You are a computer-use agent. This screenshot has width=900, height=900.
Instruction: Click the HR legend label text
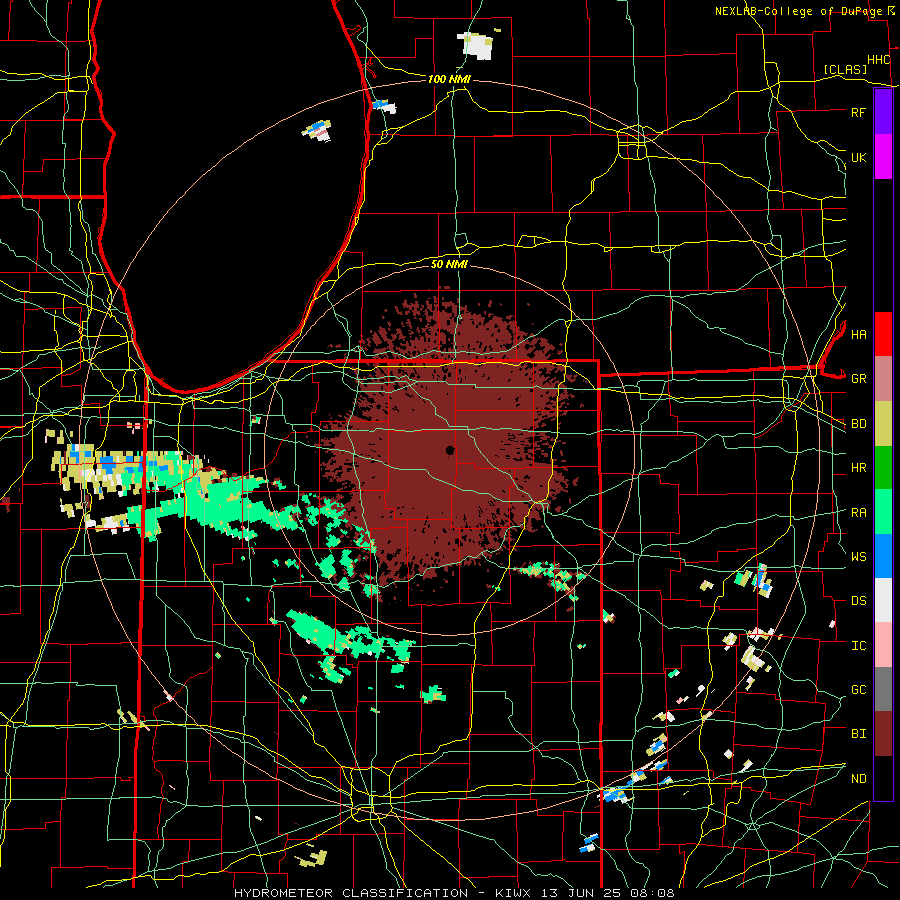pyautogui.click(x=859, y=468)
